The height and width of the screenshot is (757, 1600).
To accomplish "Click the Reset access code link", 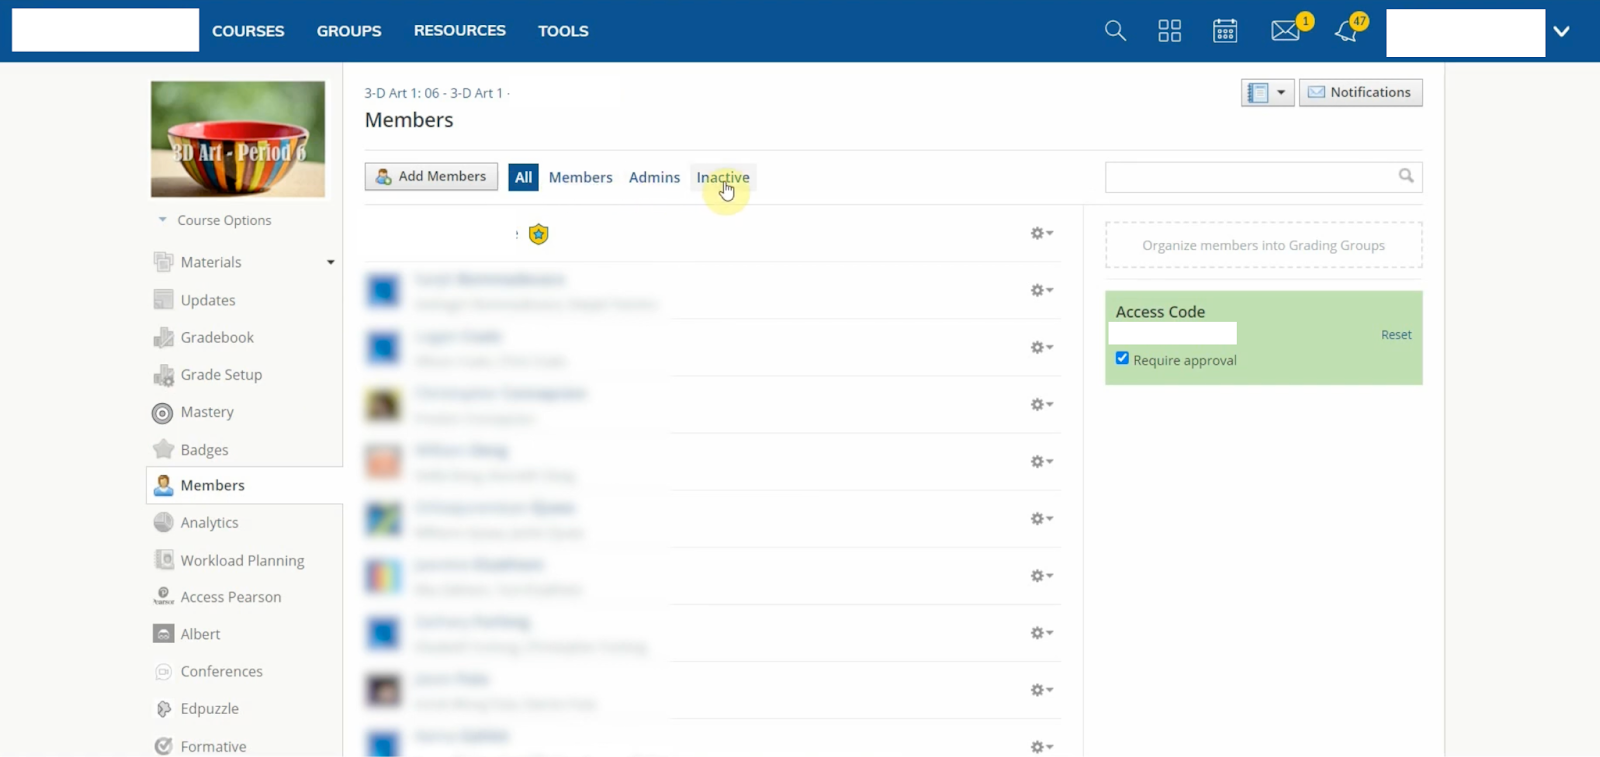I will coord(1396,335).
